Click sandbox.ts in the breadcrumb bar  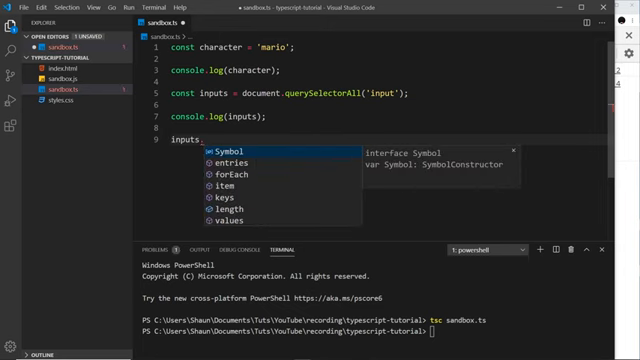[x=165, y=37]
